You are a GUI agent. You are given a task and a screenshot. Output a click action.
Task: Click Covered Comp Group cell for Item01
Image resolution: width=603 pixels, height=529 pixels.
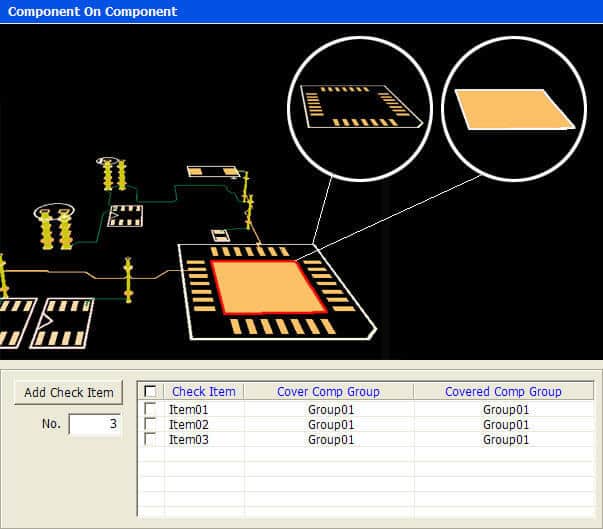click(x=506, y=410)
